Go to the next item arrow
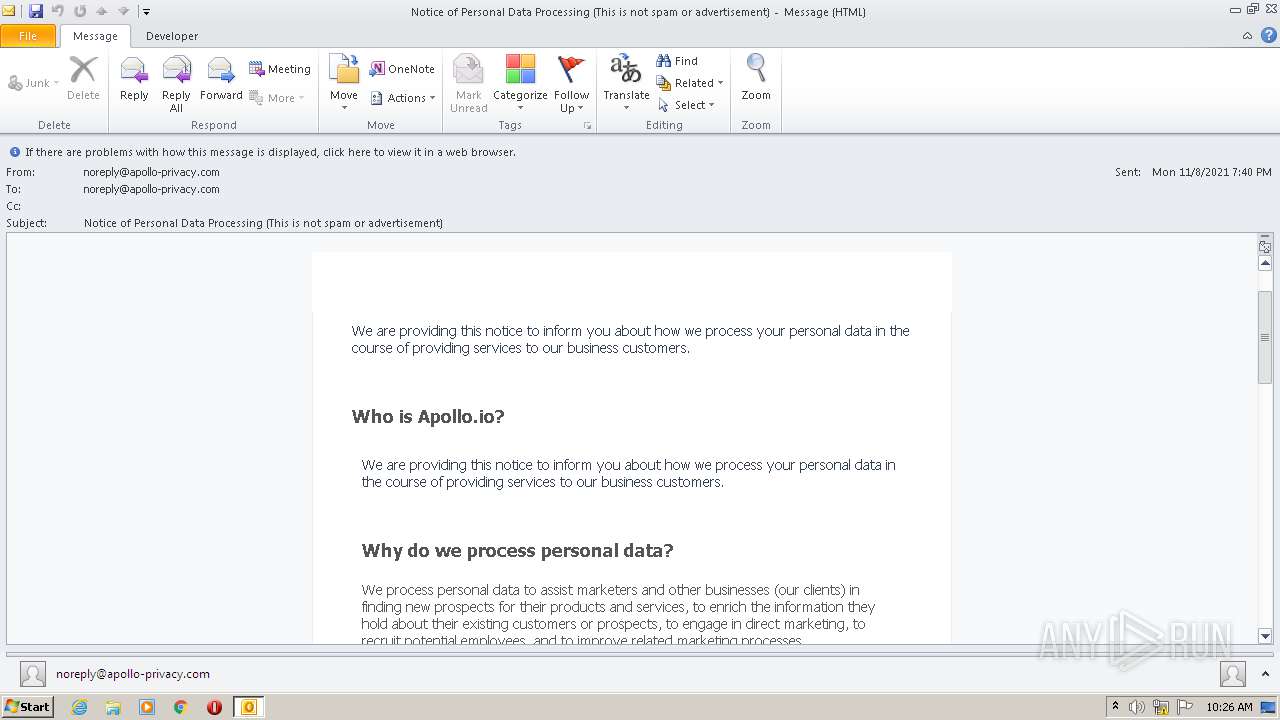Image resolution: width=1280 pixels, height=720 pixels. 123,11
